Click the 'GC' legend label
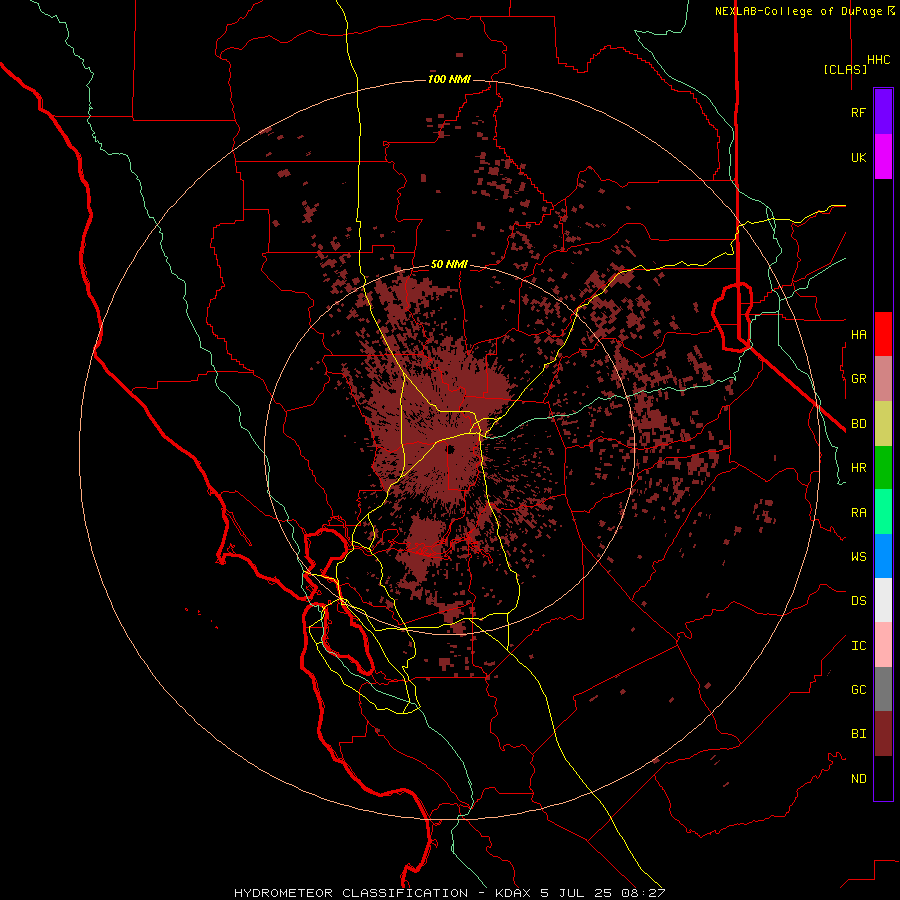 [x=858, y=690]
